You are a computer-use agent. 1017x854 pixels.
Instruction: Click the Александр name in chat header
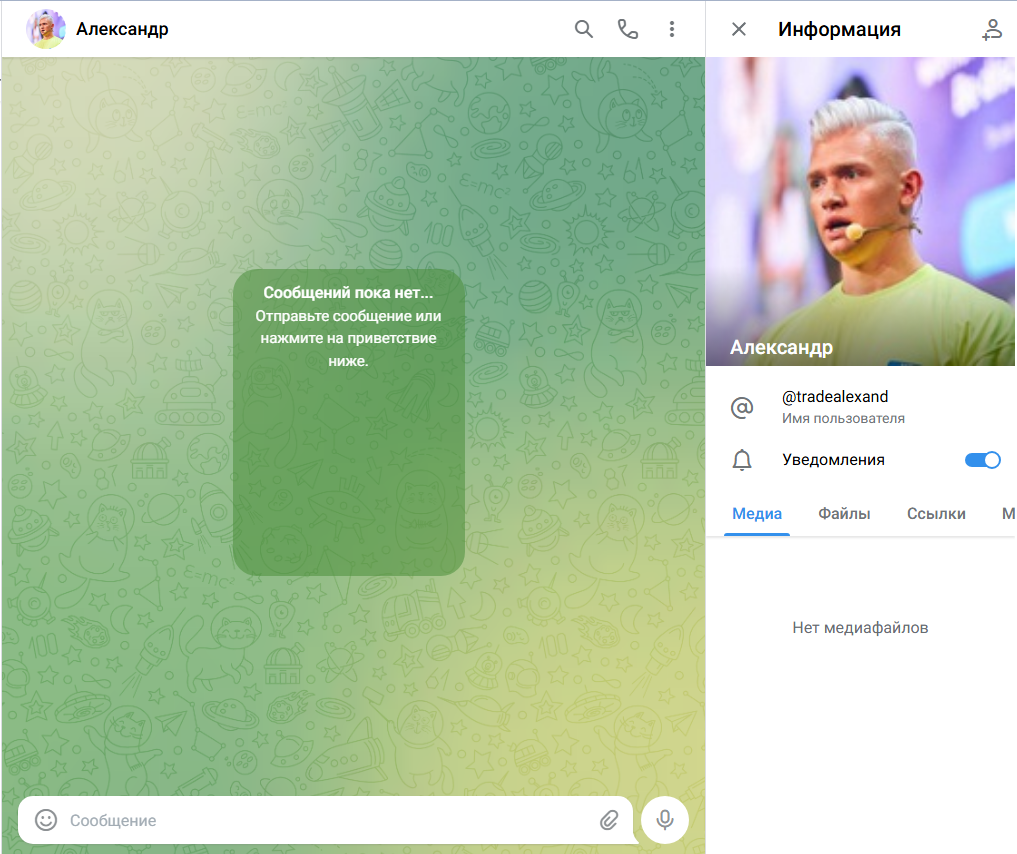point(122,29)
